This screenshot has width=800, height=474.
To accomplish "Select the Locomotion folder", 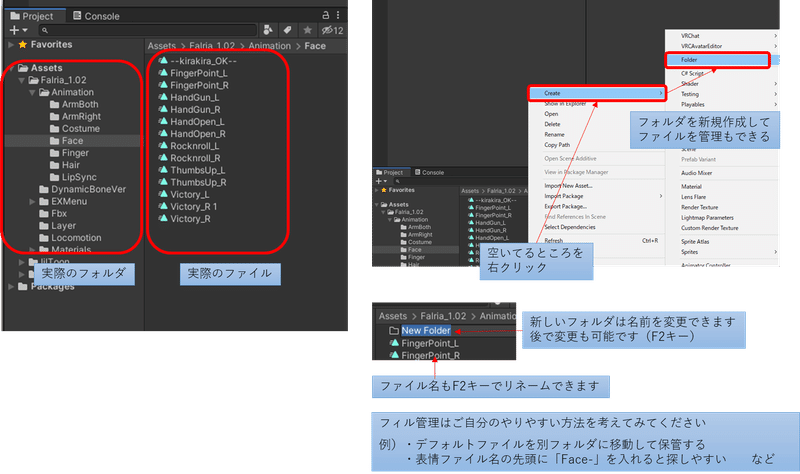I will (x=70, y=238).
